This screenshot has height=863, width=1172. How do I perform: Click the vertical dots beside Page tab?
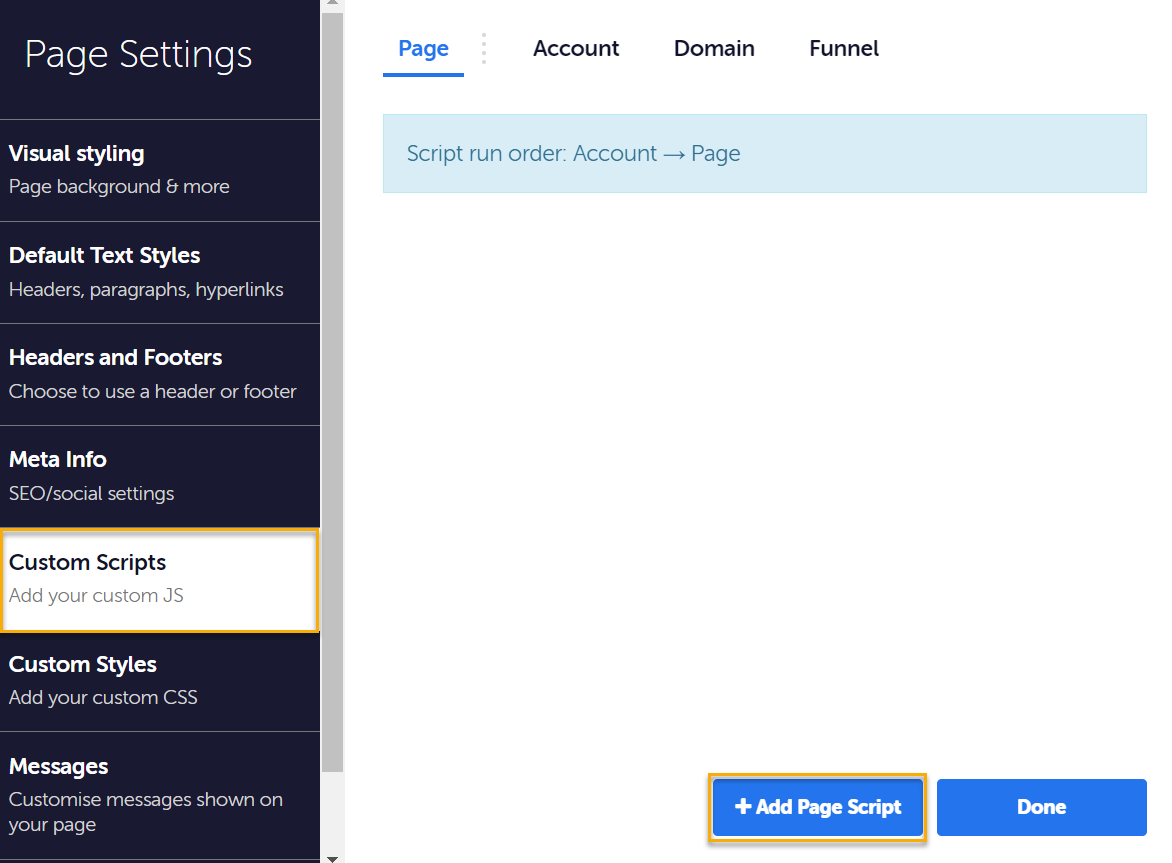point(484,49)
